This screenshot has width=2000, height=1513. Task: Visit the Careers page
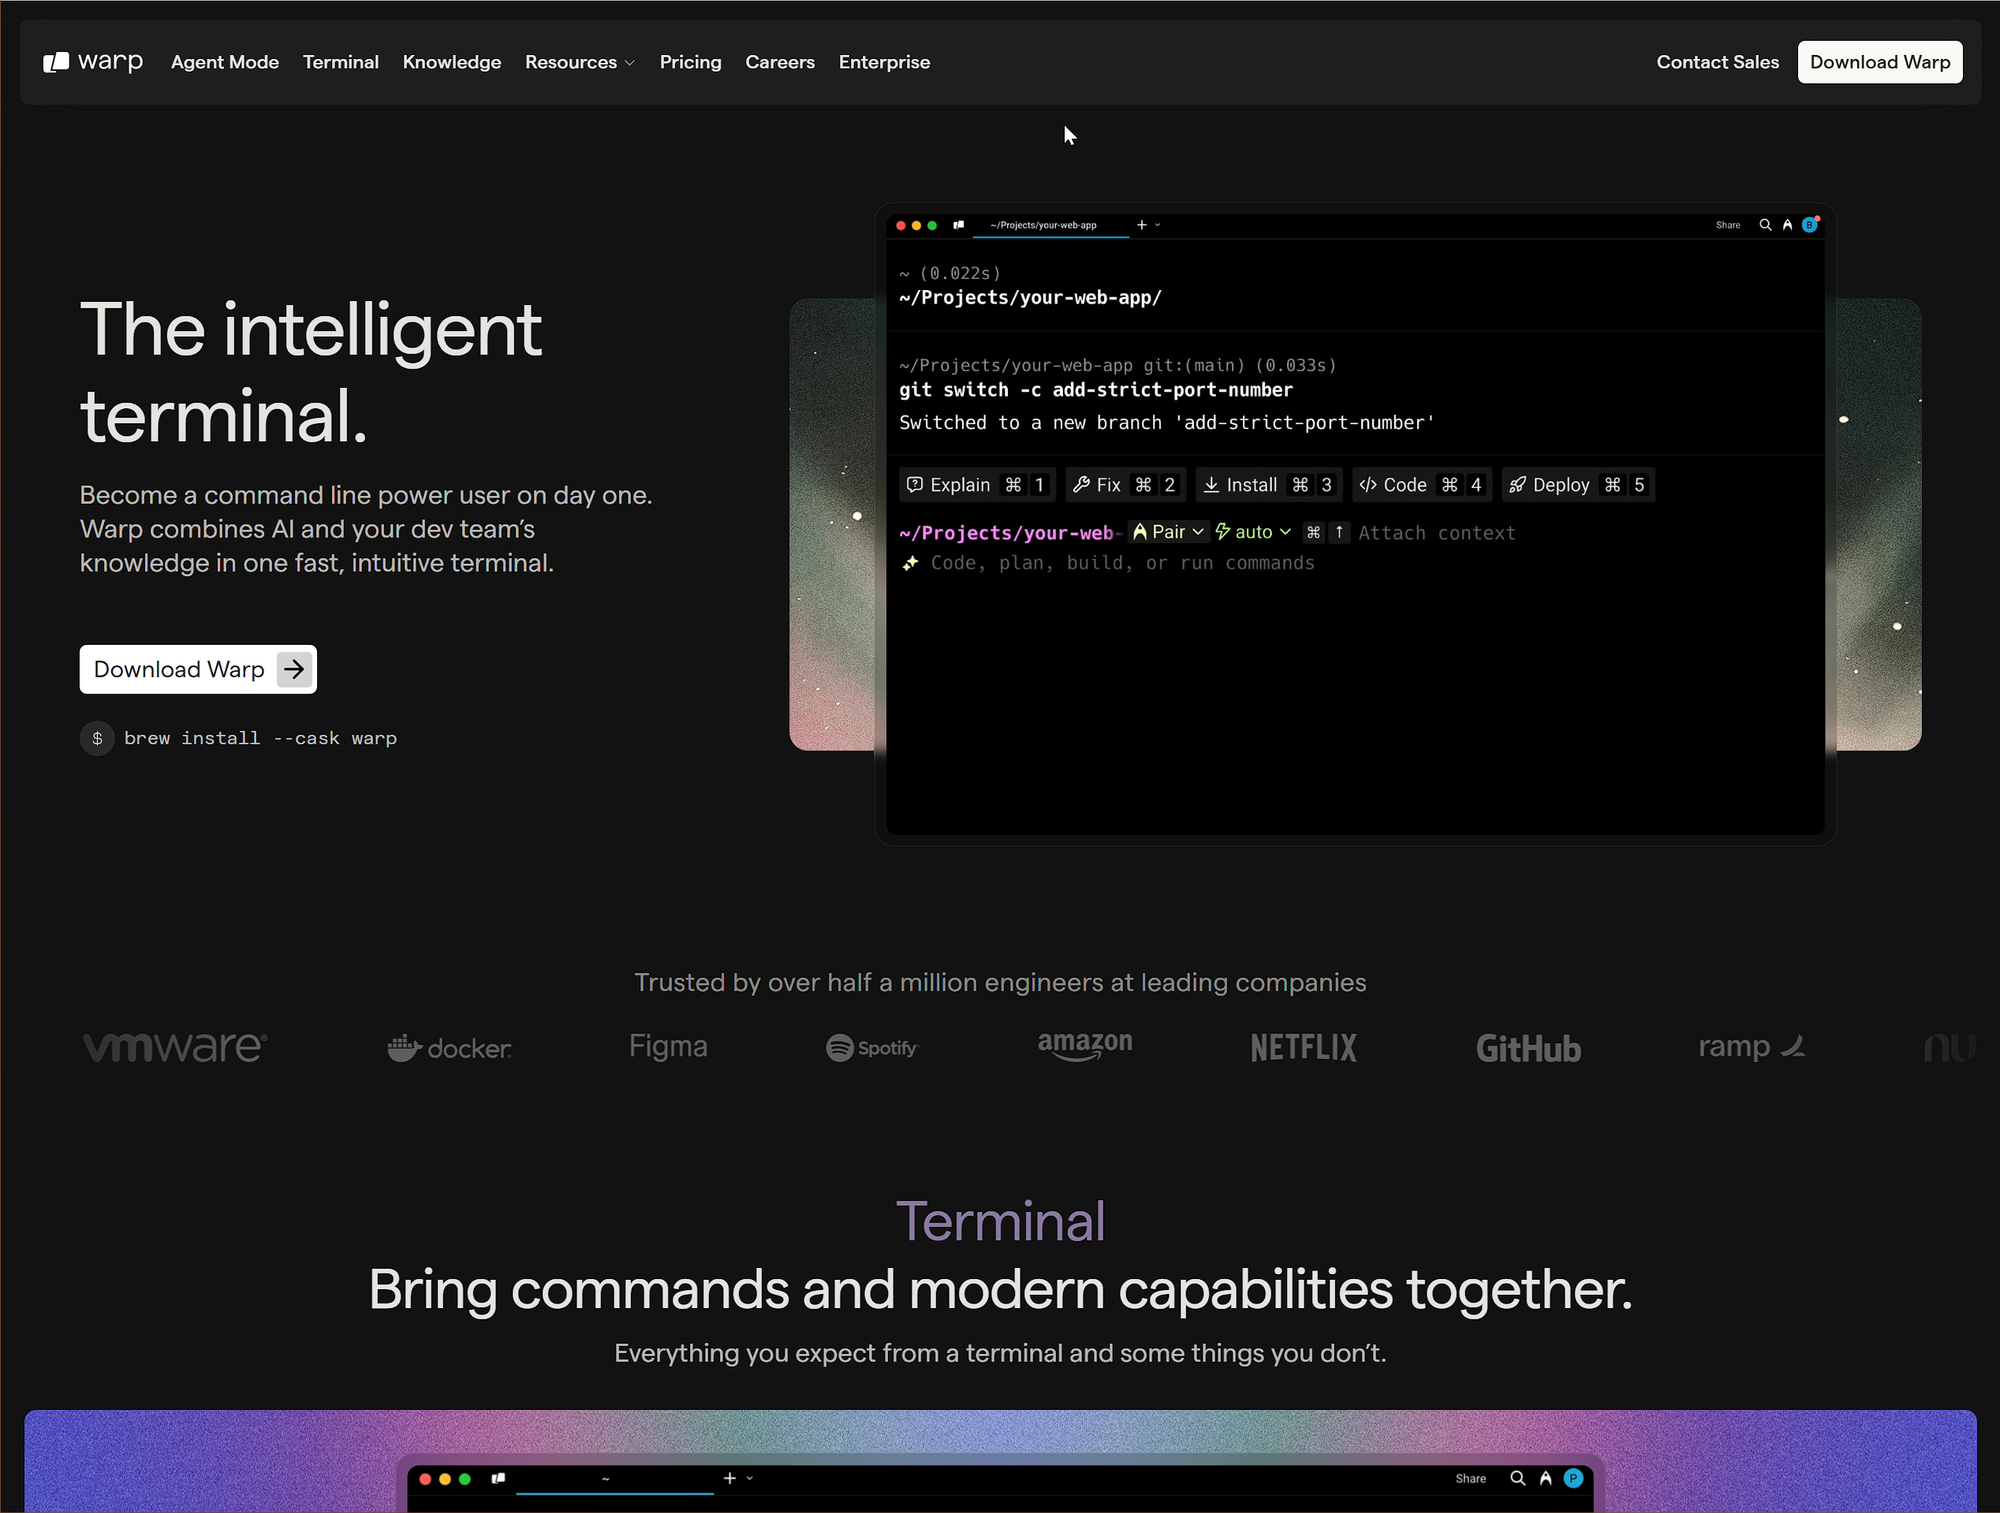[780, 62]
